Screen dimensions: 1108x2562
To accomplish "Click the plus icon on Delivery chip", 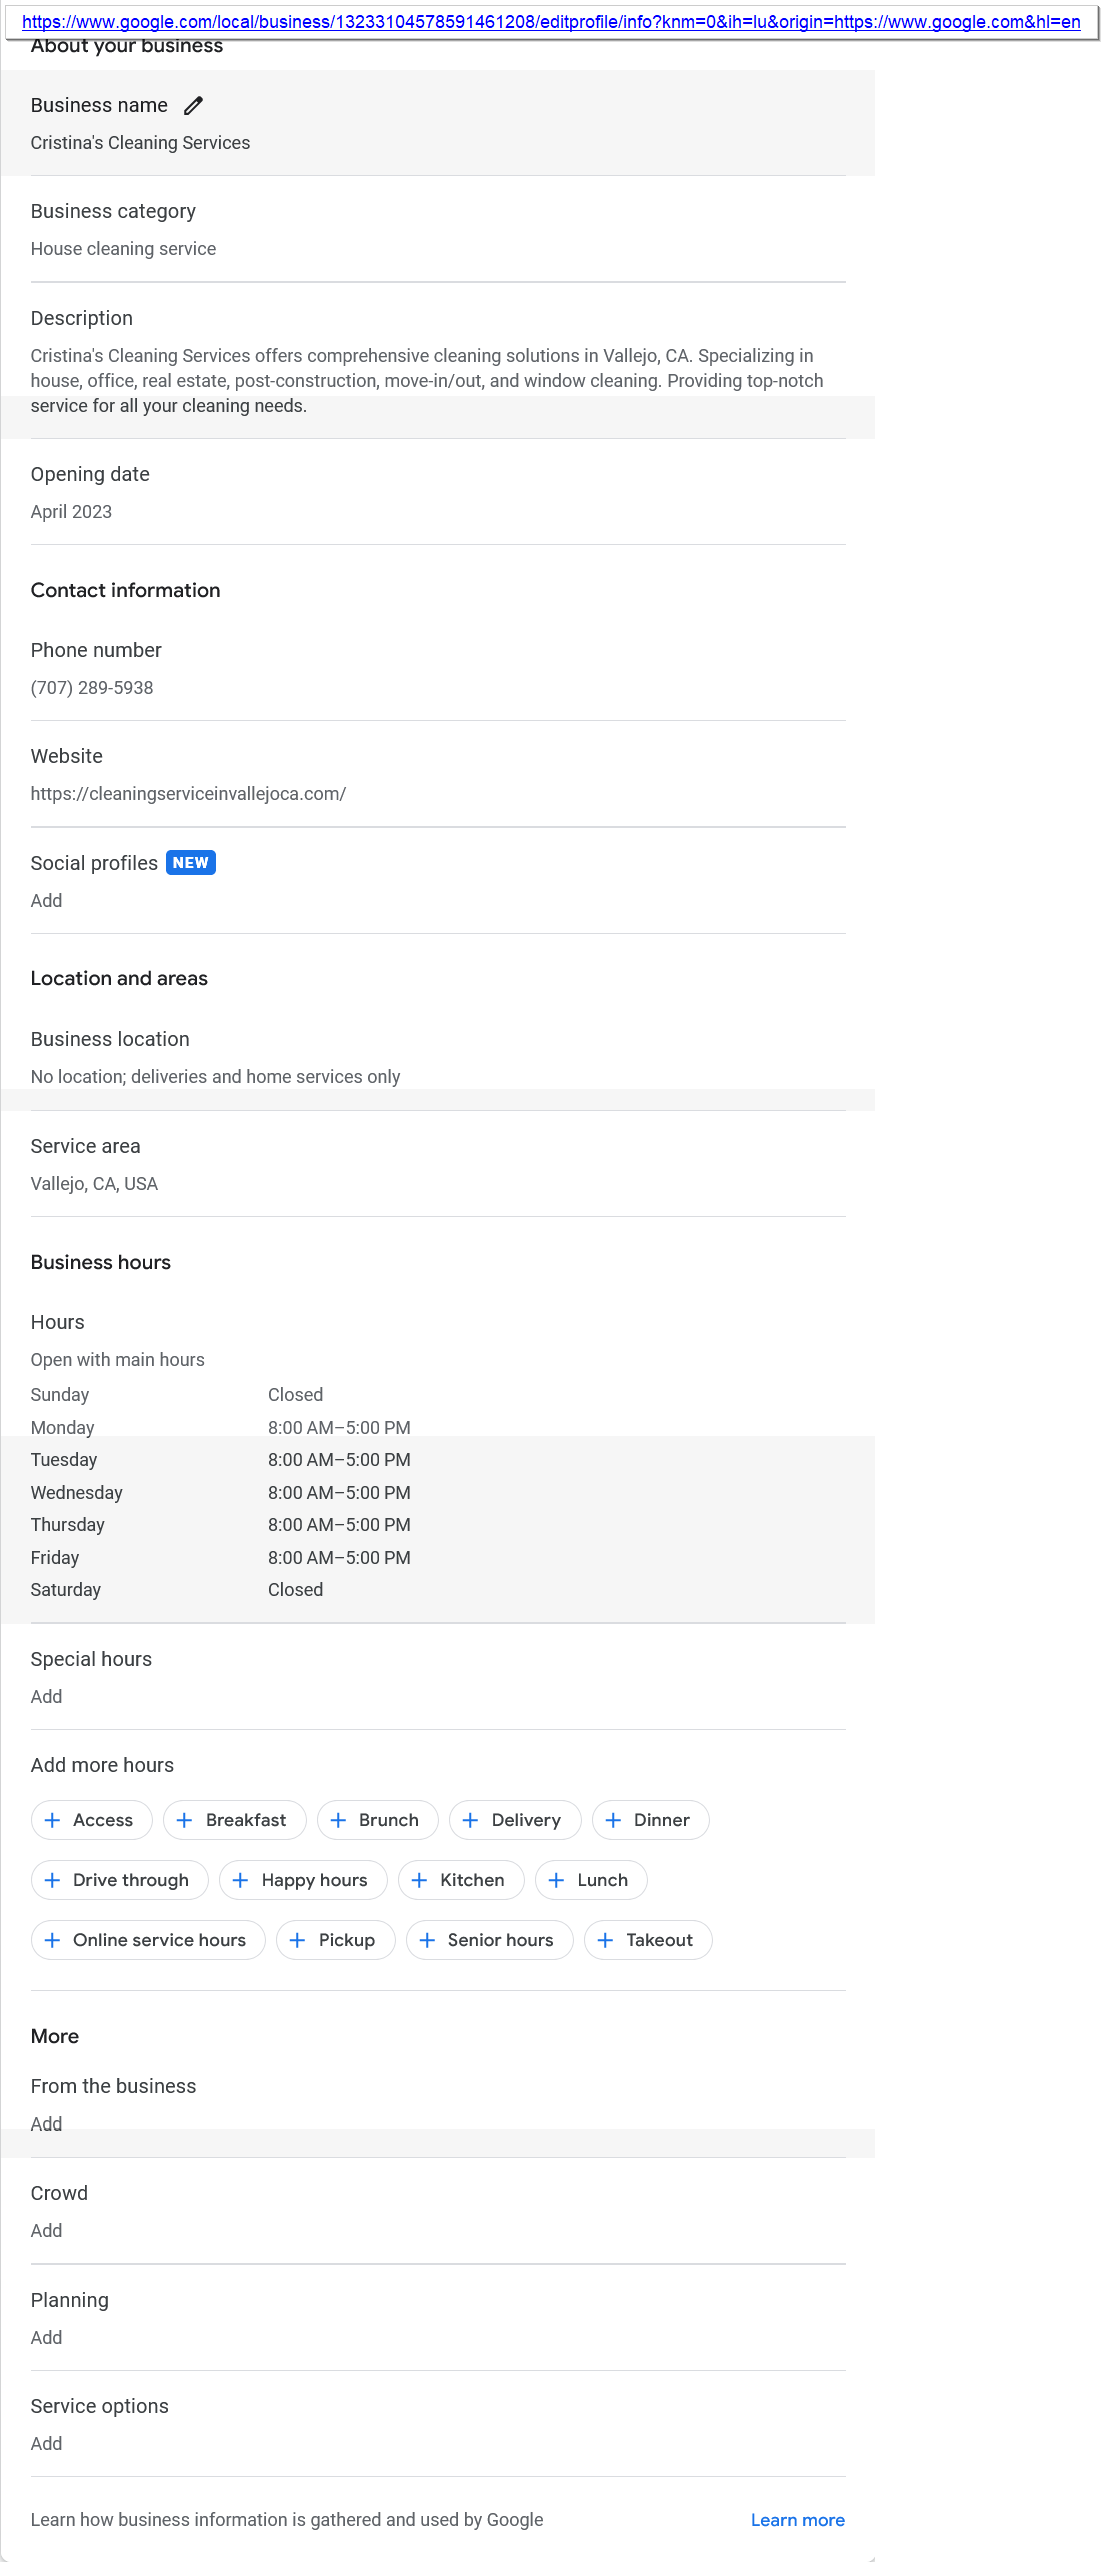I will click(471, 1820).
